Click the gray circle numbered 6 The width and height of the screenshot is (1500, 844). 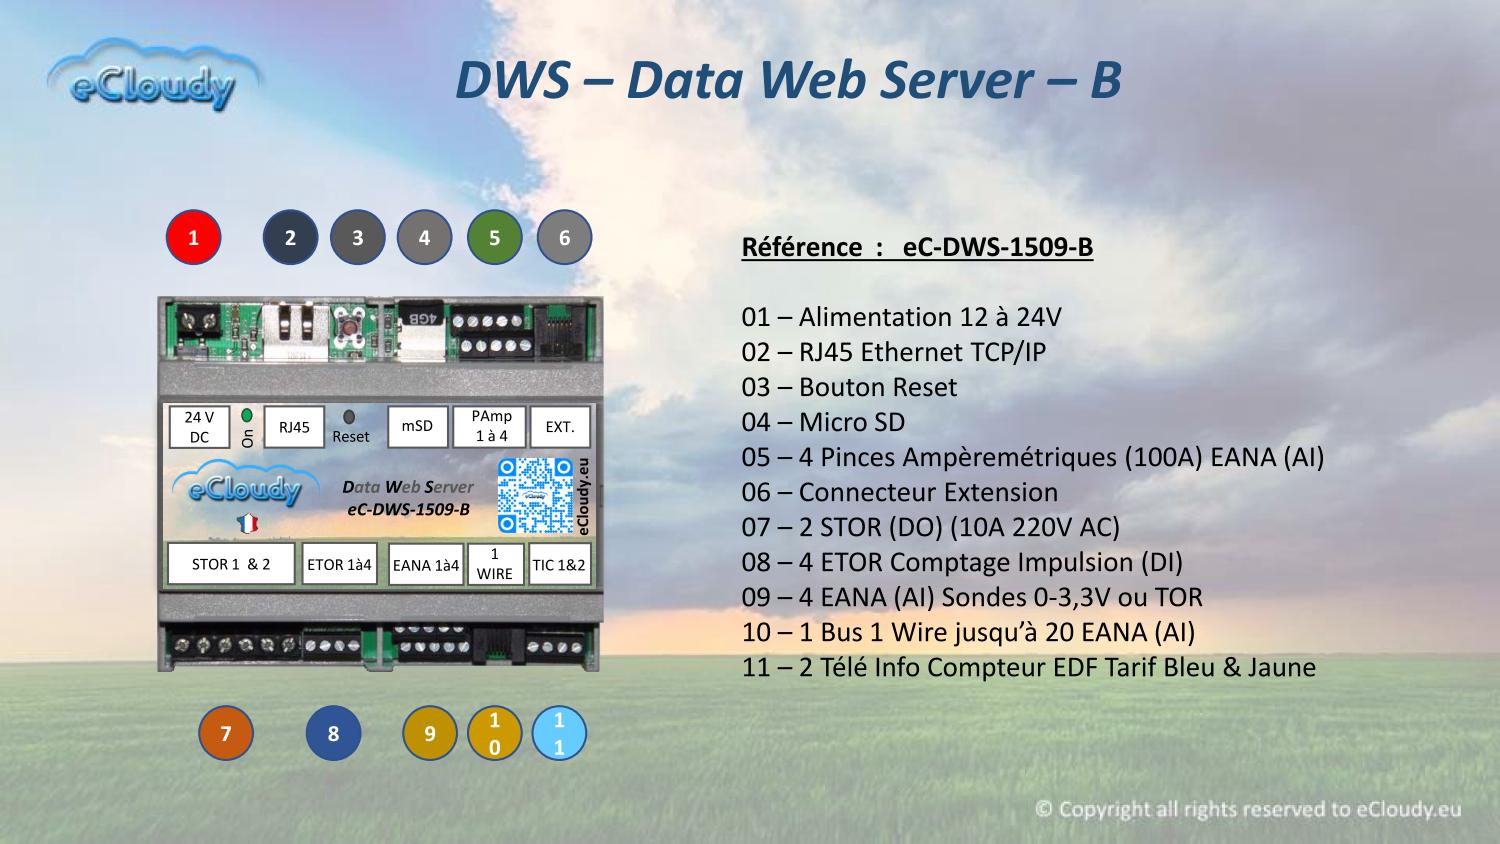564,238
